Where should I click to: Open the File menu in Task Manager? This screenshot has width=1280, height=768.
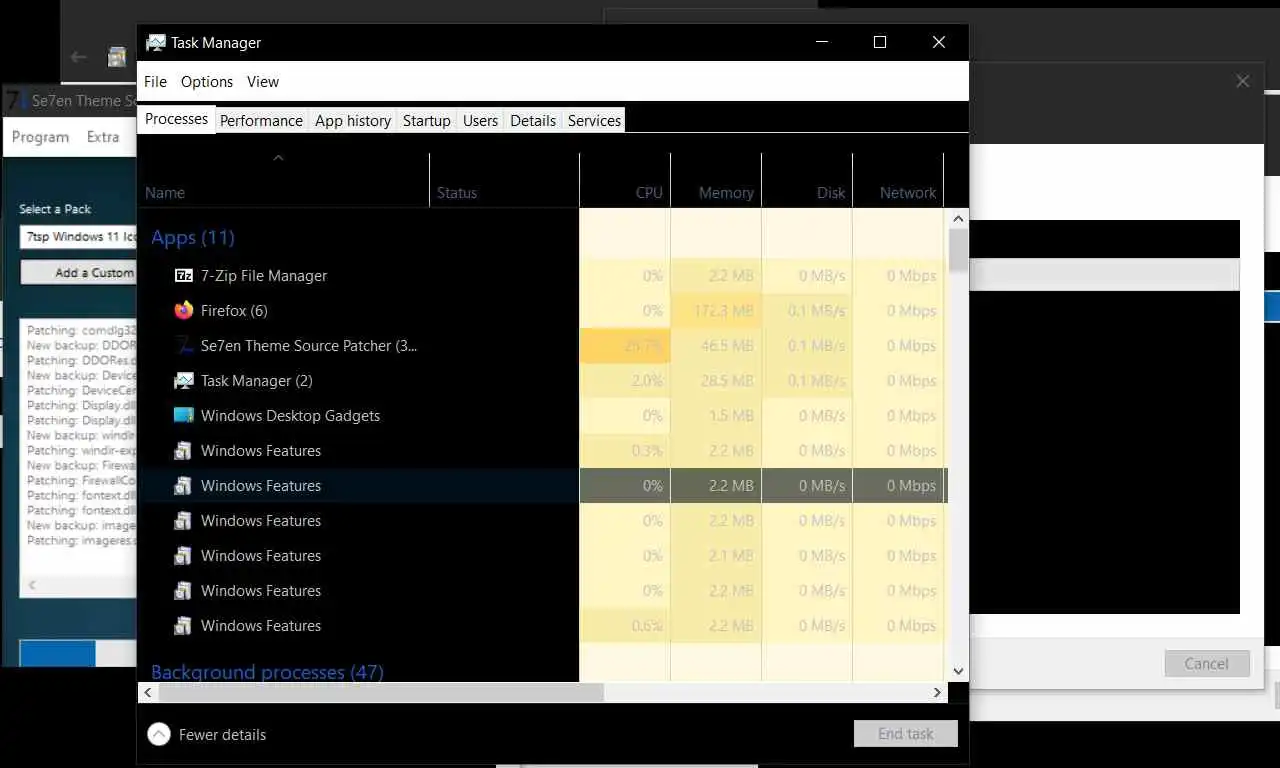[155, 82]
